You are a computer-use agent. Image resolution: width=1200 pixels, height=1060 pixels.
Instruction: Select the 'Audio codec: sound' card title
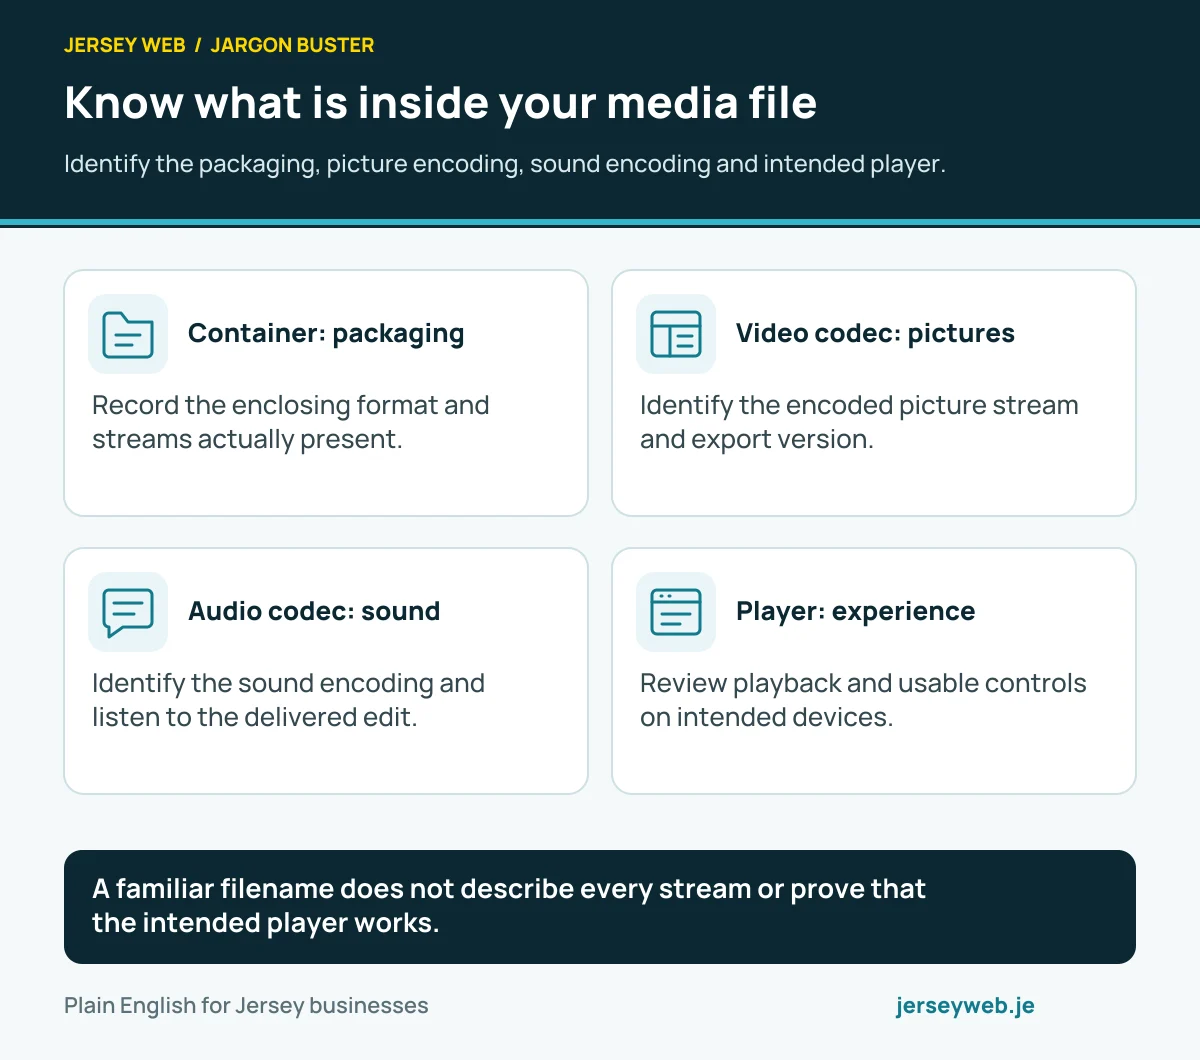(314, 611)
